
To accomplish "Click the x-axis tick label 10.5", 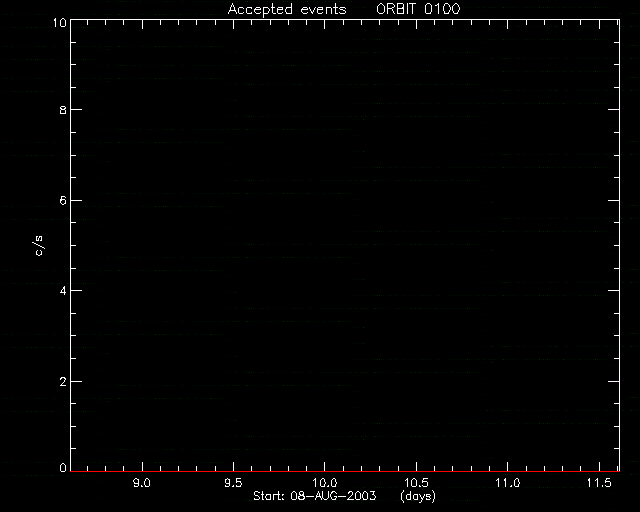I will (x=416, y=483).
